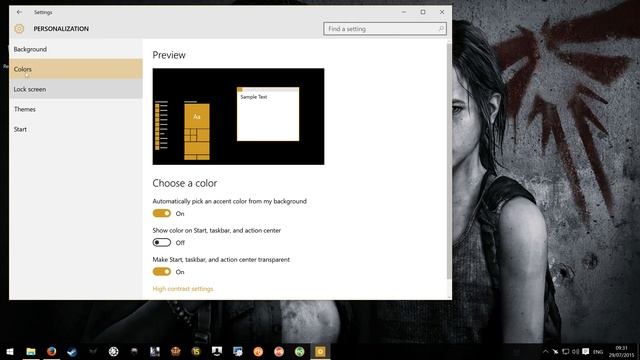The height and width of the screenshot is (360, 640).
Task: Click the Settings window vertical scrollbar
Action: click(x=449, y=161)
